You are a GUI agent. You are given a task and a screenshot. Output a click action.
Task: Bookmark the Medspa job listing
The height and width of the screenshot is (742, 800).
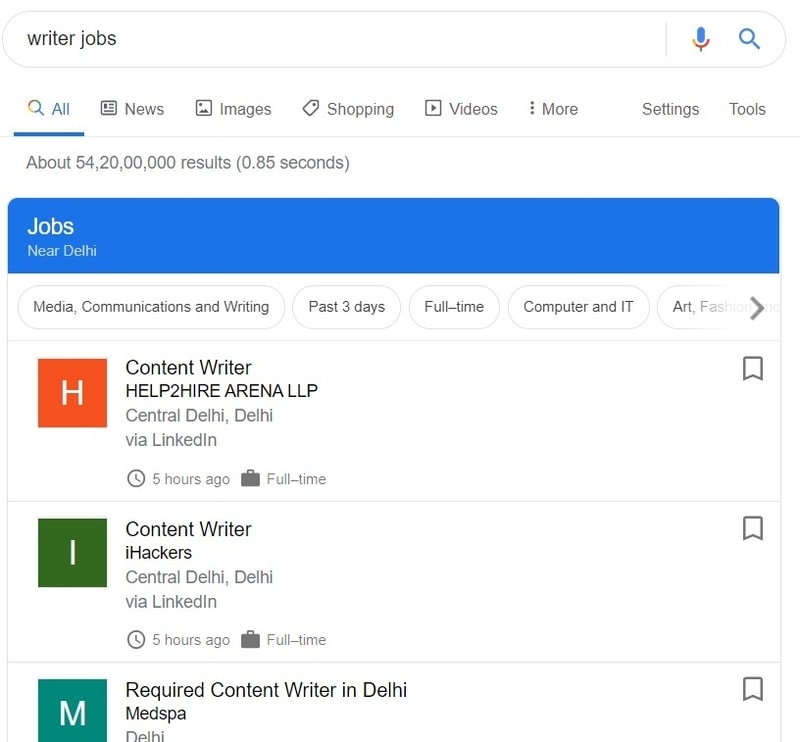pos(752,689)
